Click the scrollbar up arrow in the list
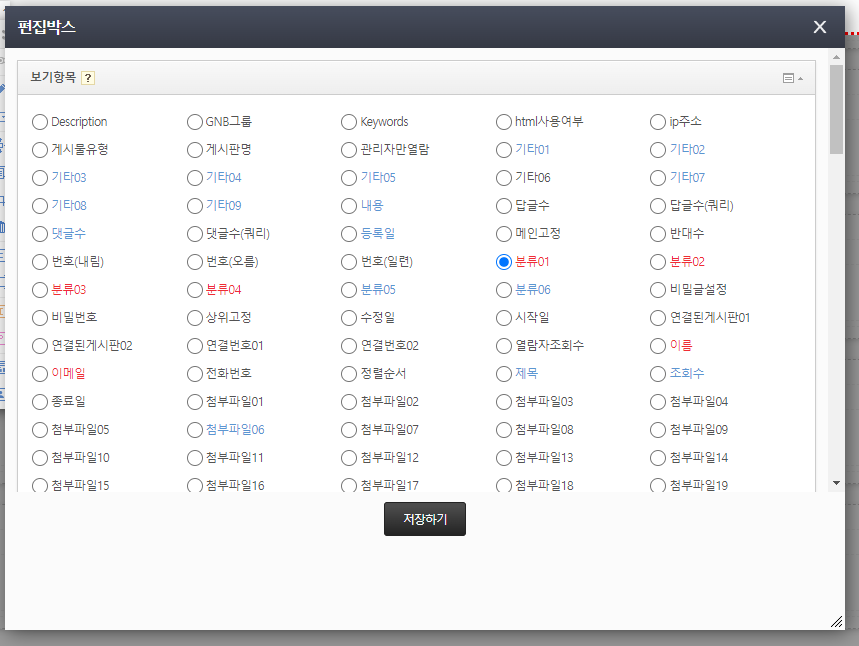 [x=836, y=56]
